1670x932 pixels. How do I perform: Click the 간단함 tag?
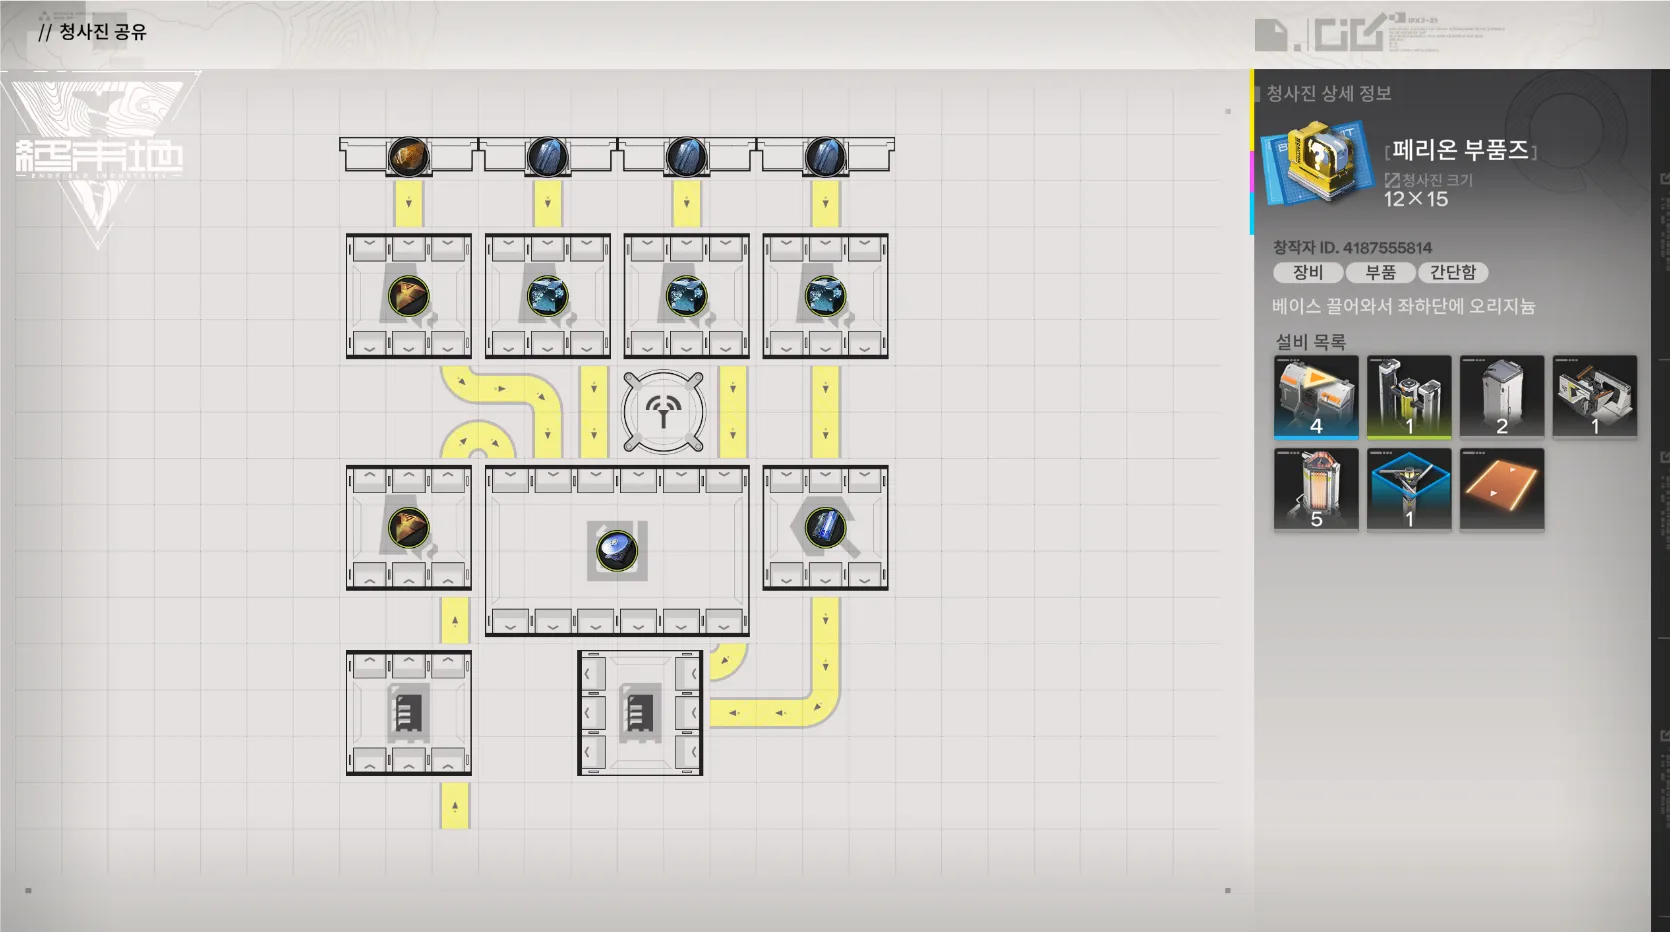pos(1452,272)
